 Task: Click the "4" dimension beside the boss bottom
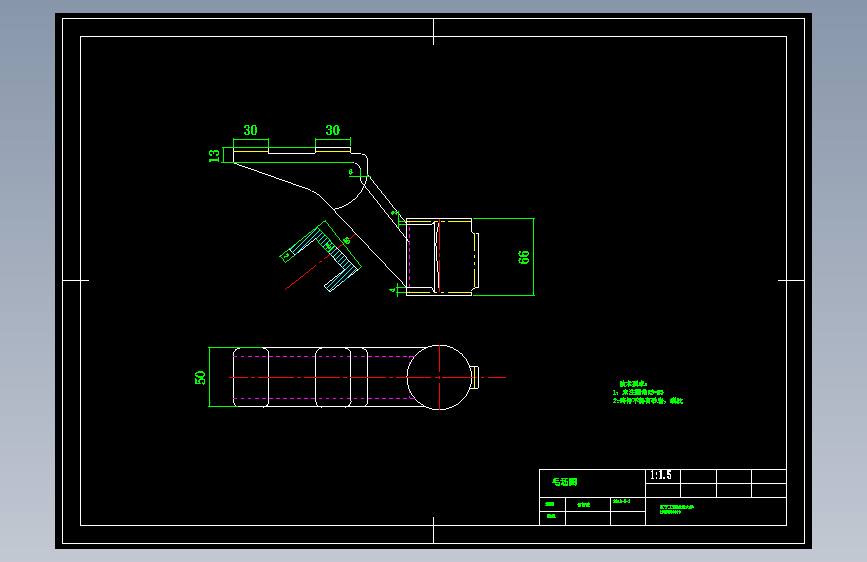(x=393, y=289)
